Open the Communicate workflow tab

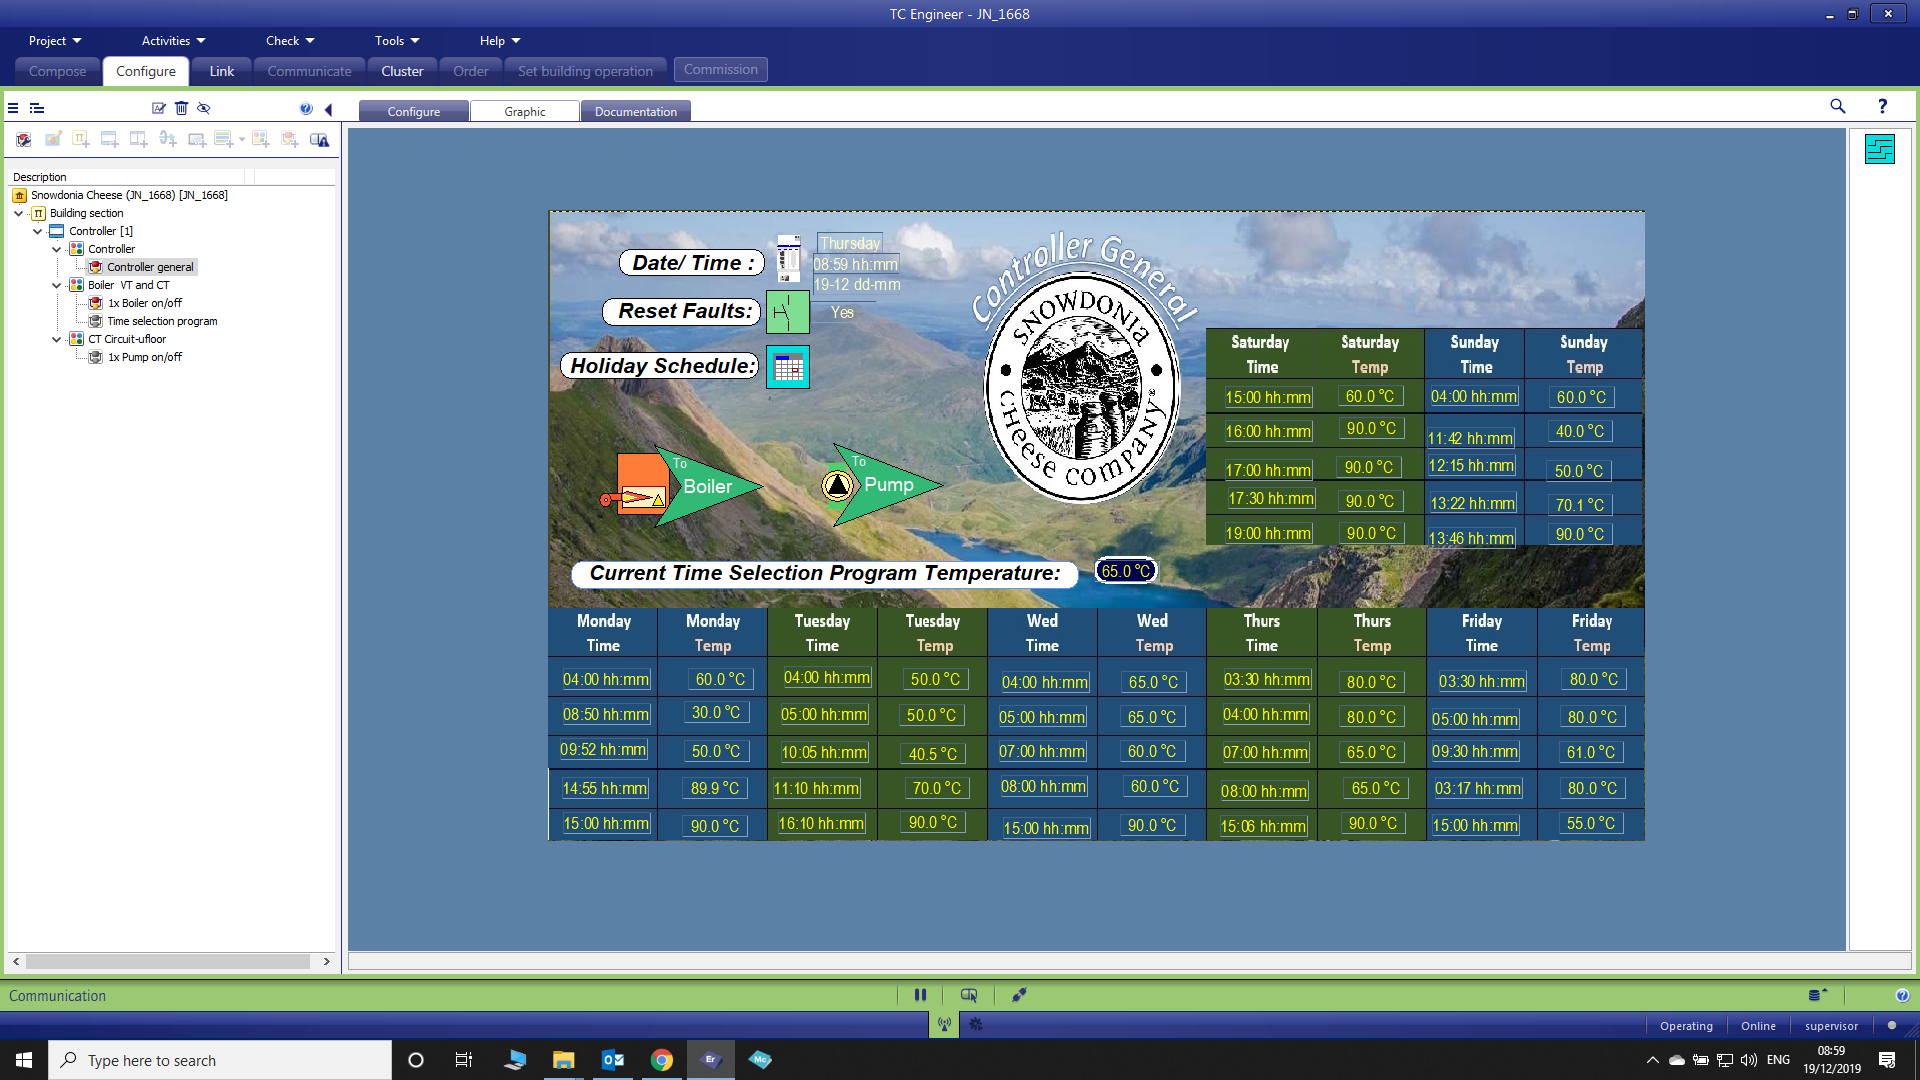point(309,71)
